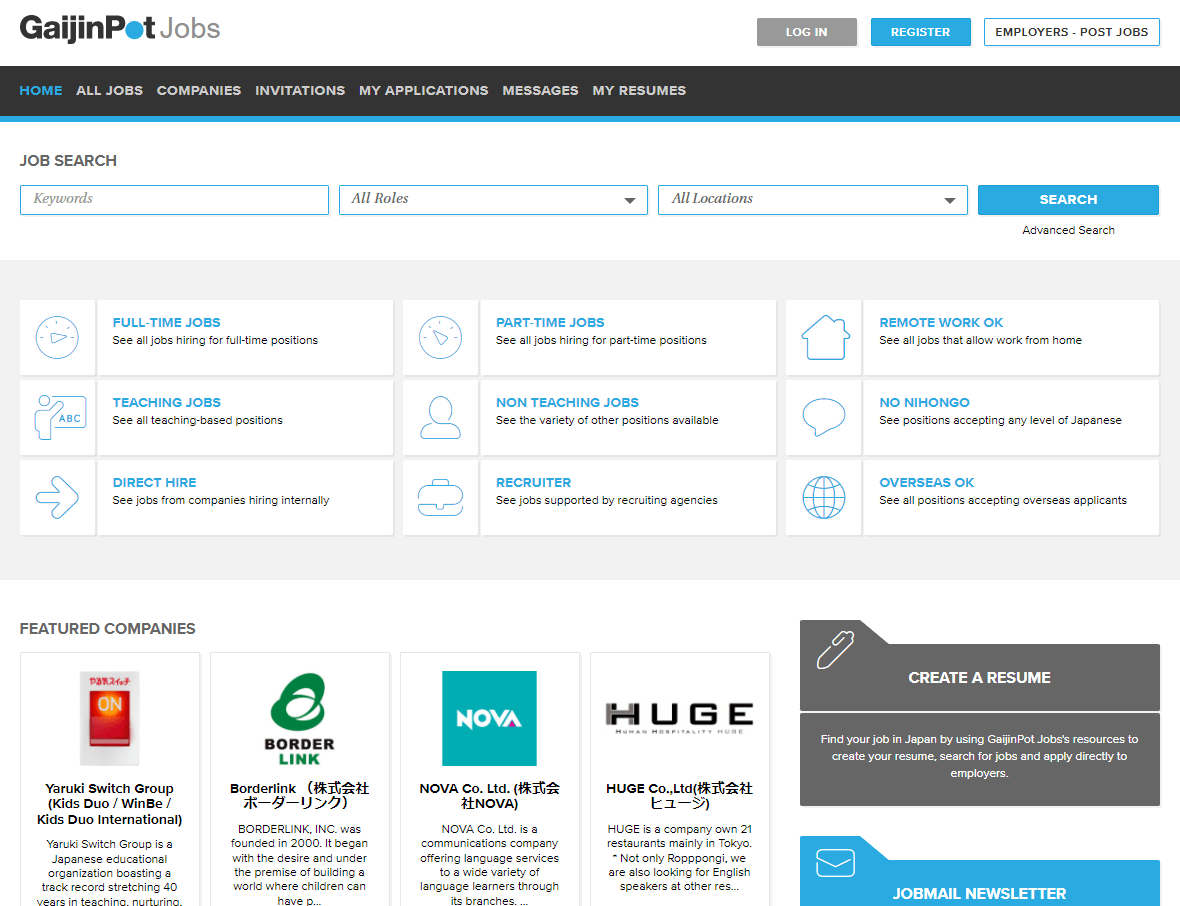Click 'See all jobs that allow work from home'
Screen dimensions: 1180x906
[980, 340]
